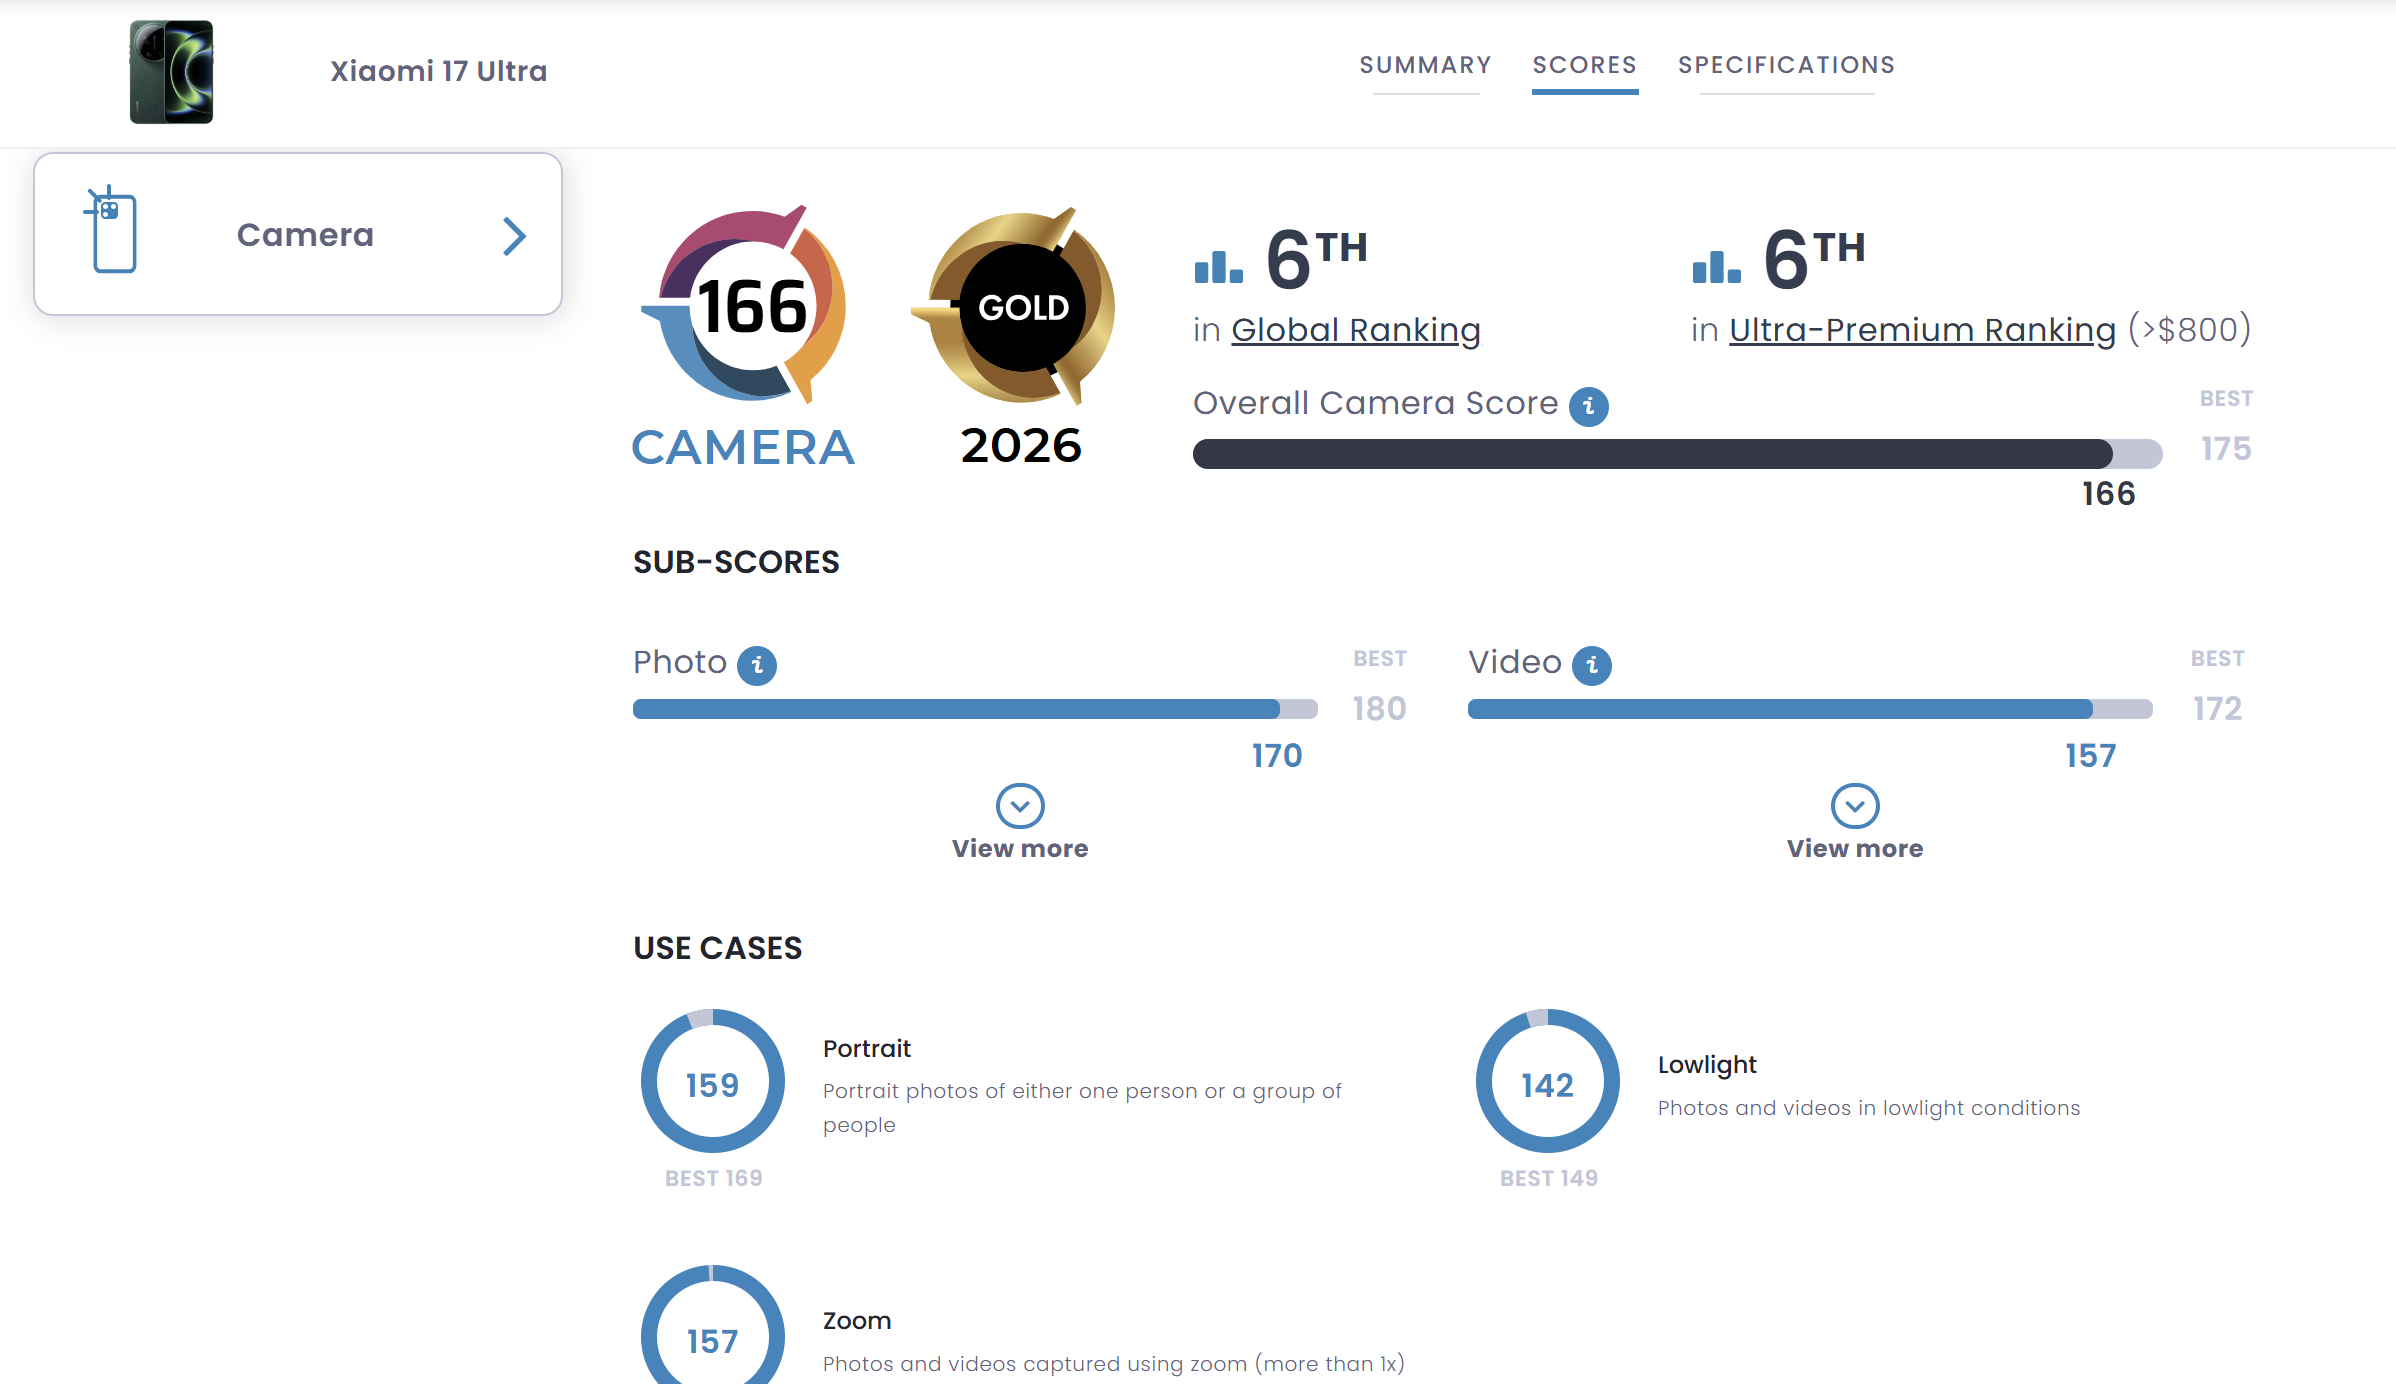Click the Photo info icon

[756, 665]
